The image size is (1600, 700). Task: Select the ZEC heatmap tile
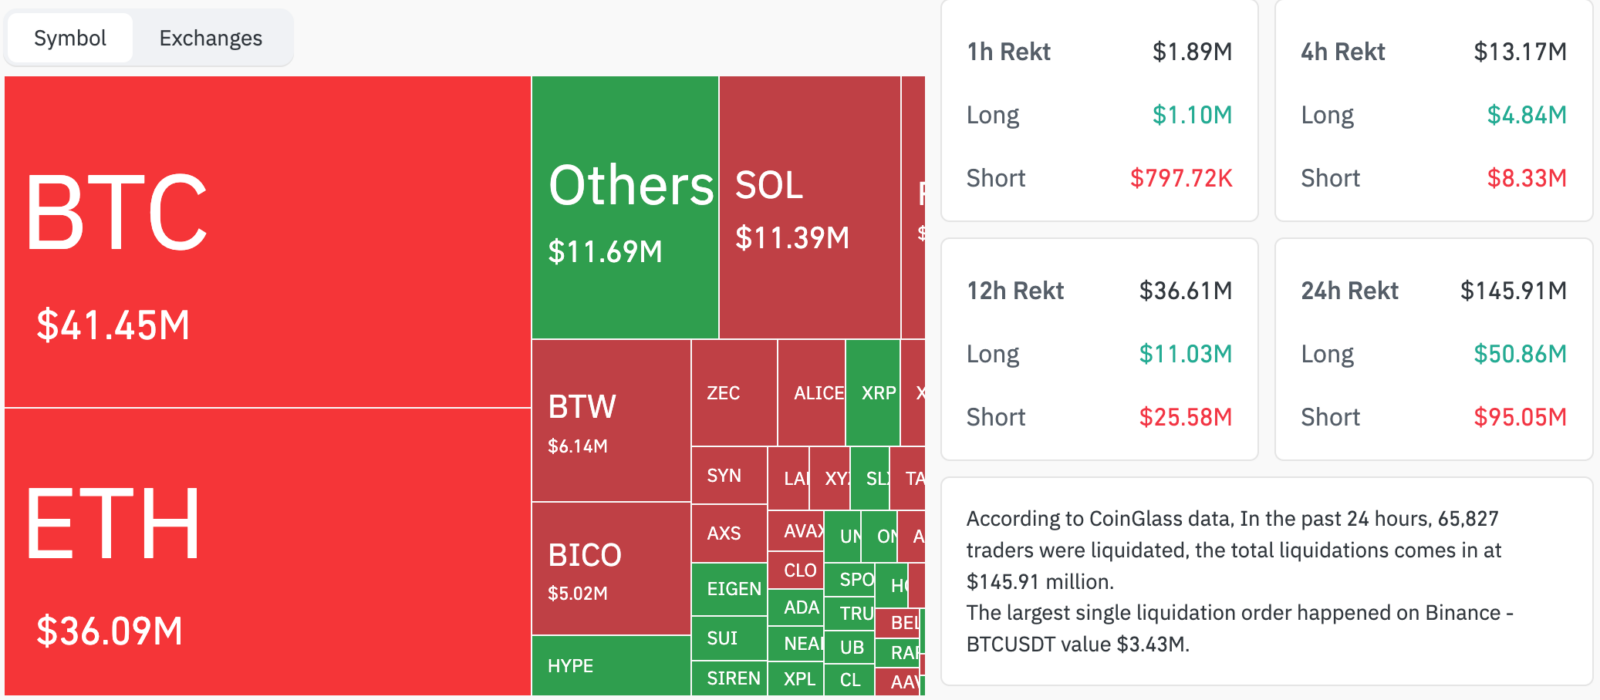(734, 393)
